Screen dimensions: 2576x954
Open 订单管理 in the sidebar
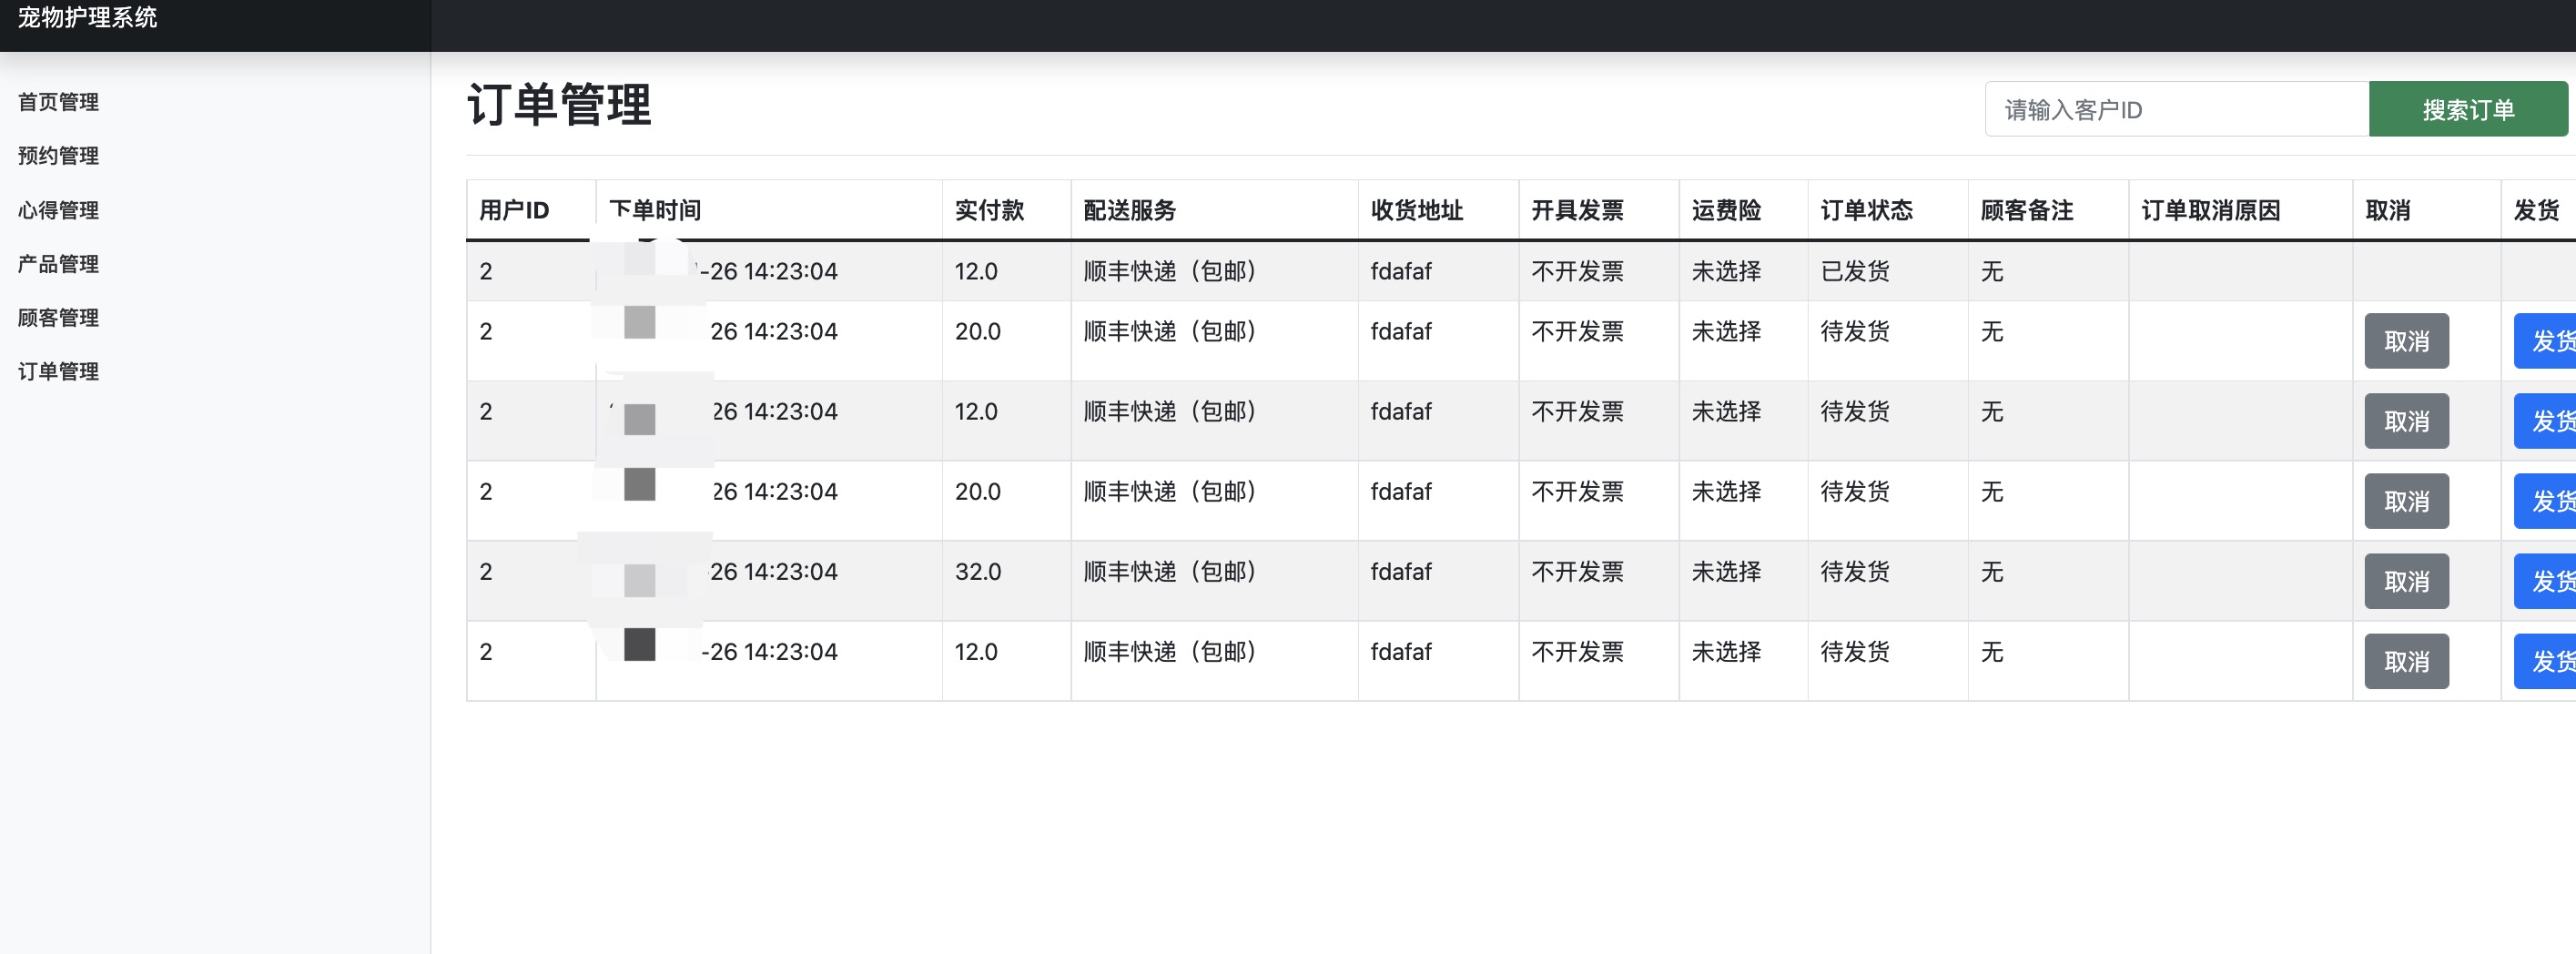[58, 372]
